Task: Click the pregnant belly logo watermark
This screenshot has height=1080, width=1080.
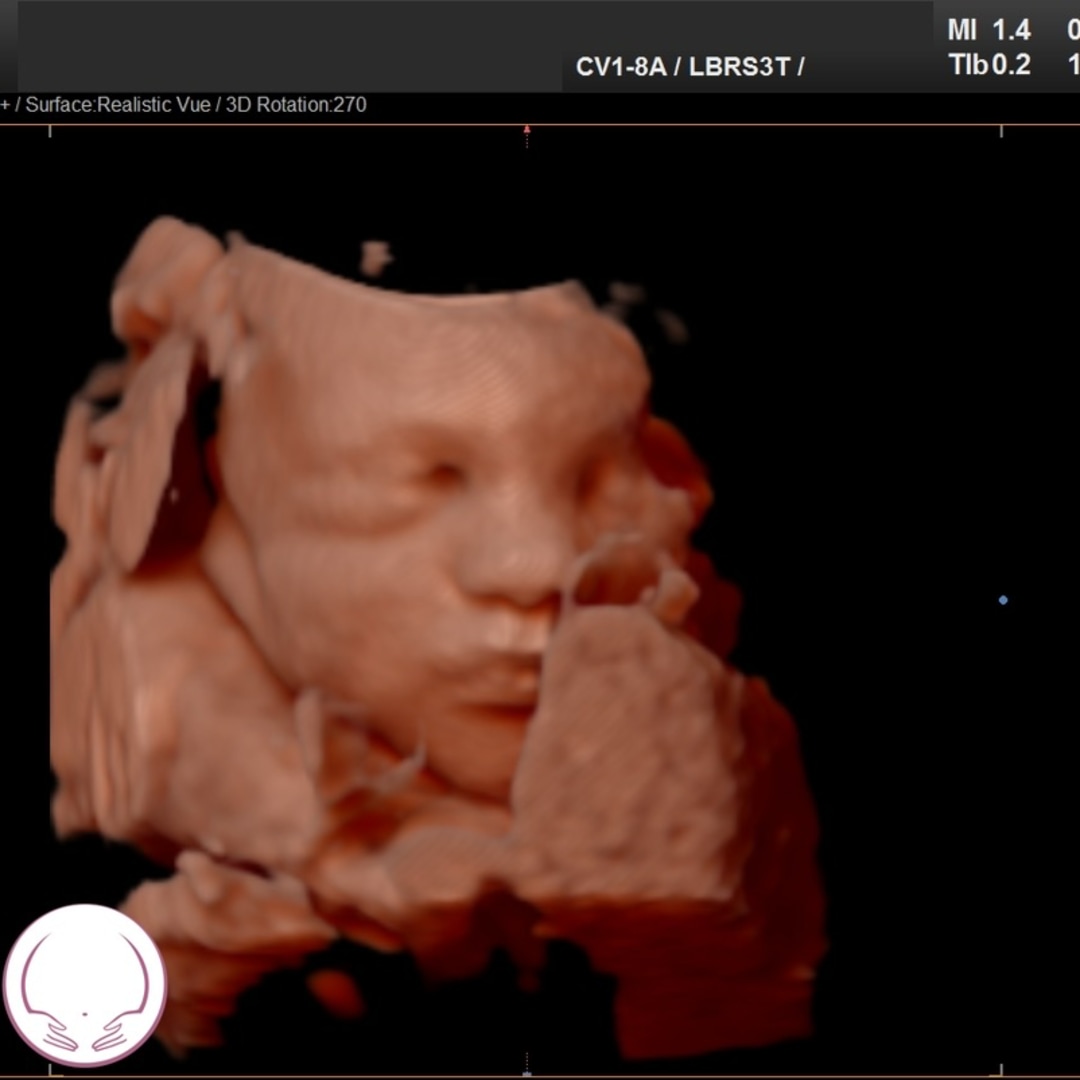Action: [85, 985]
